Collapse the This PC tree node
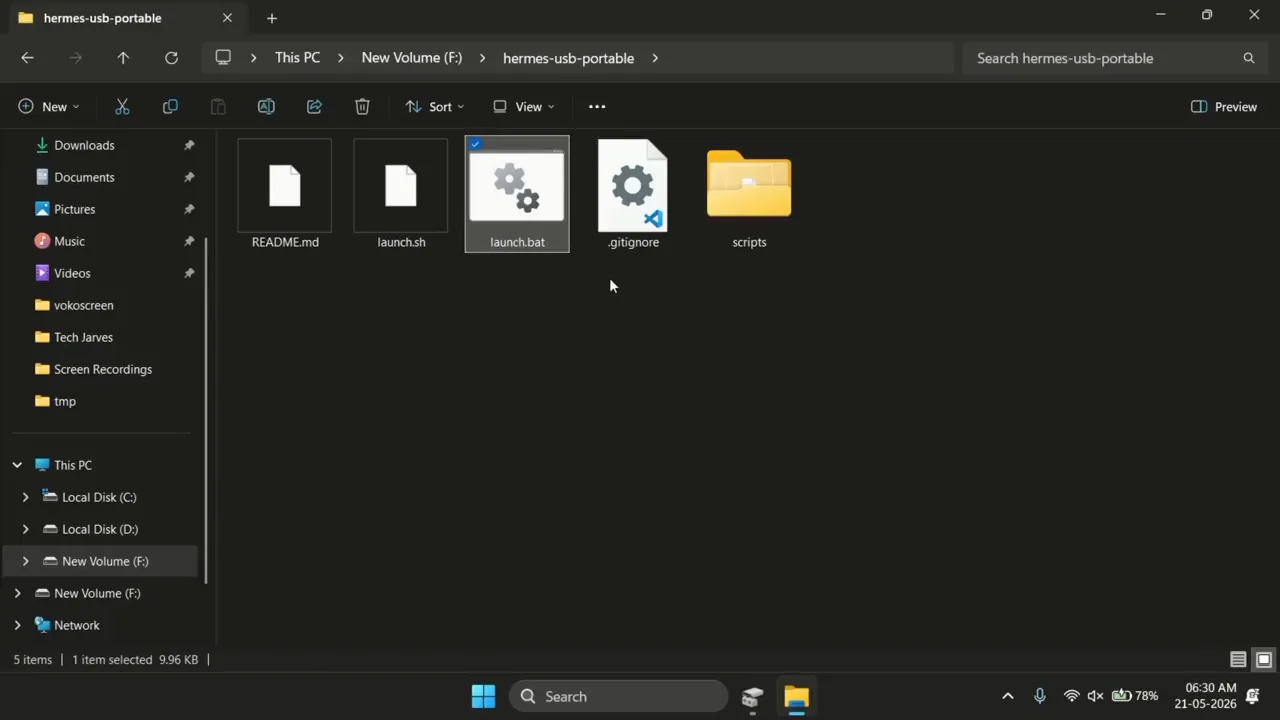 (17, 465)
